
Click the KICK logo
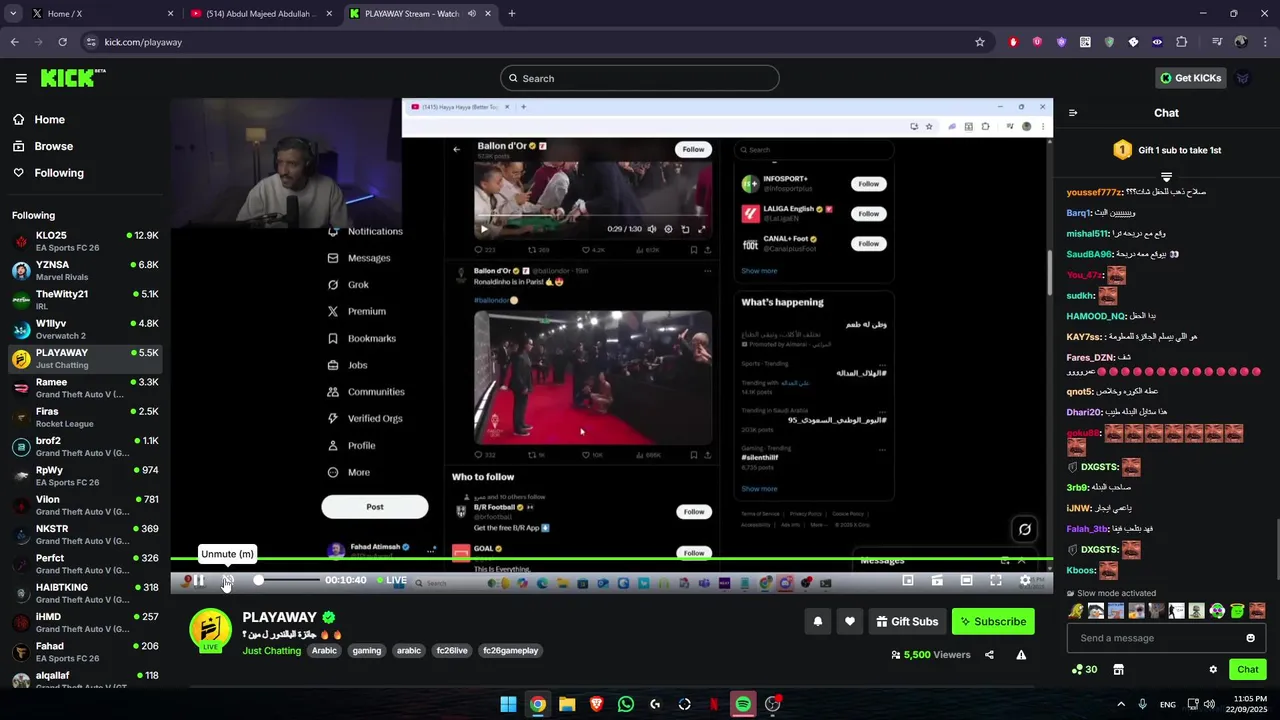point(73,78)
